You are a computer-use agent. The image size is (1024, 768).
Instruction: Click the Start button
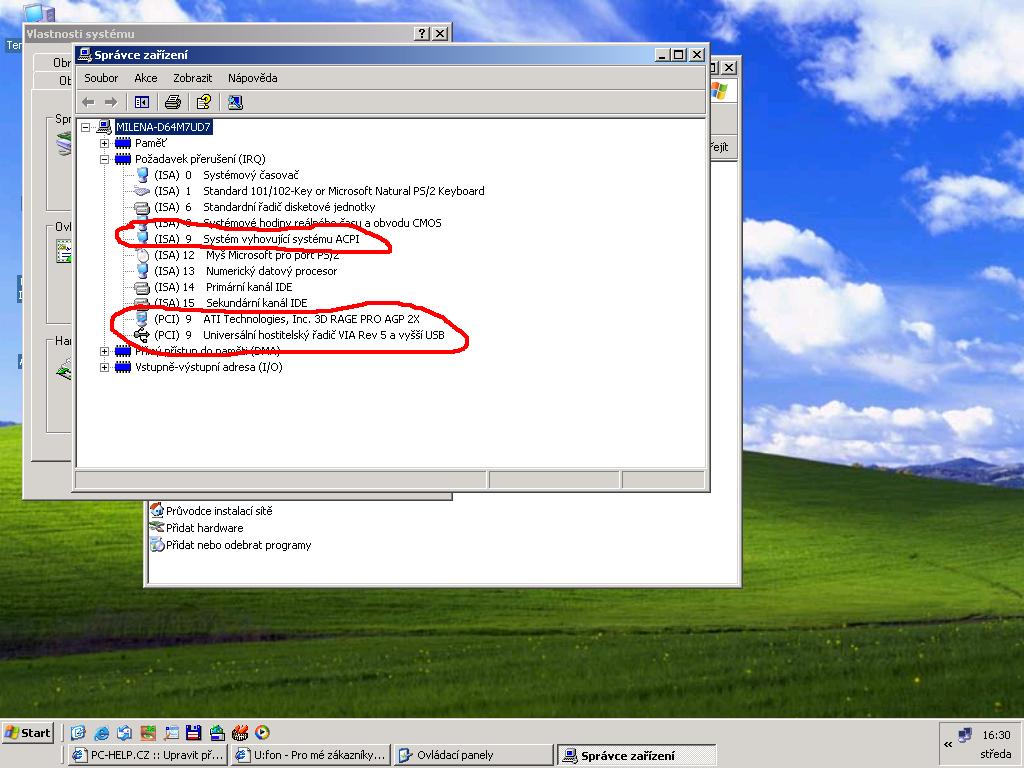pyautogui.click(x=27, y=733)
